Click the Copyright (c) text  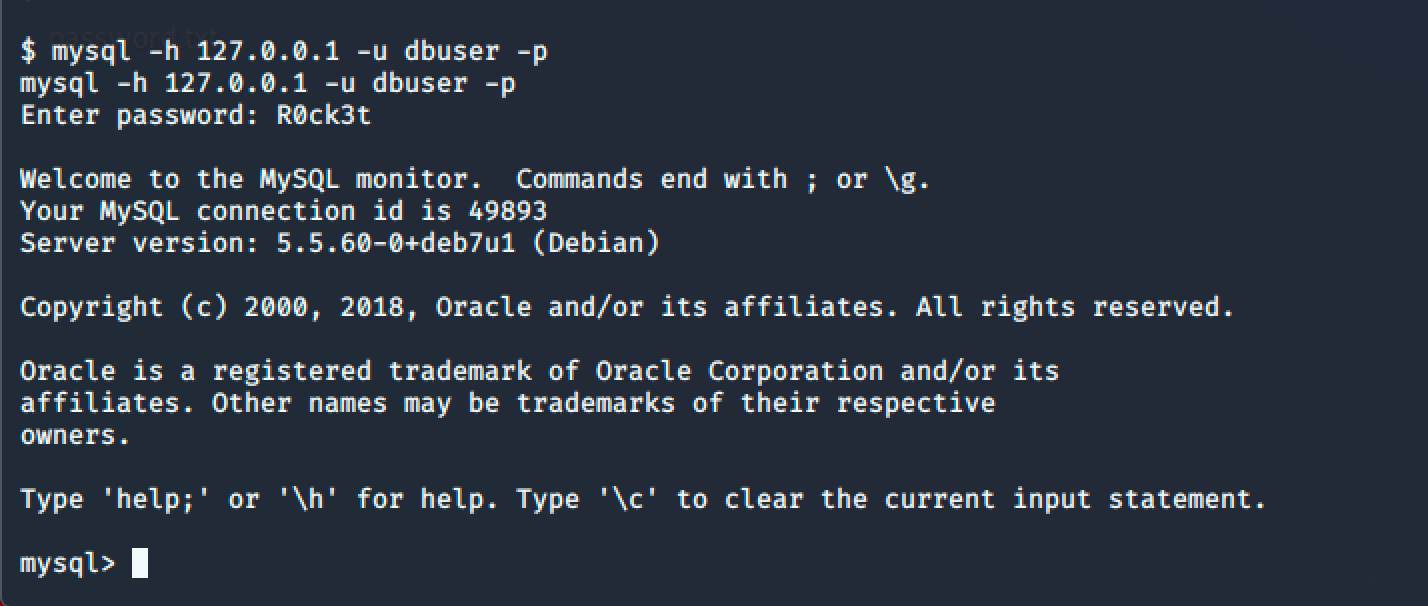pos(124,307)
